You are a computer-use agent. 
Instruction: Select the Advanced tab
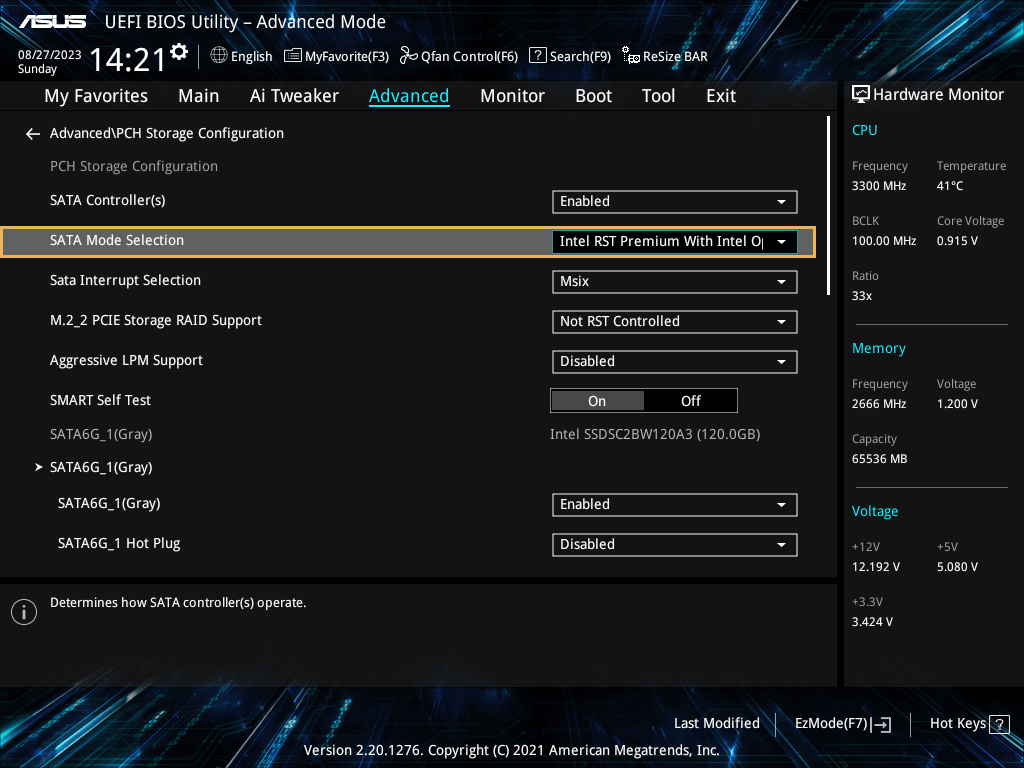pos(409,96)
